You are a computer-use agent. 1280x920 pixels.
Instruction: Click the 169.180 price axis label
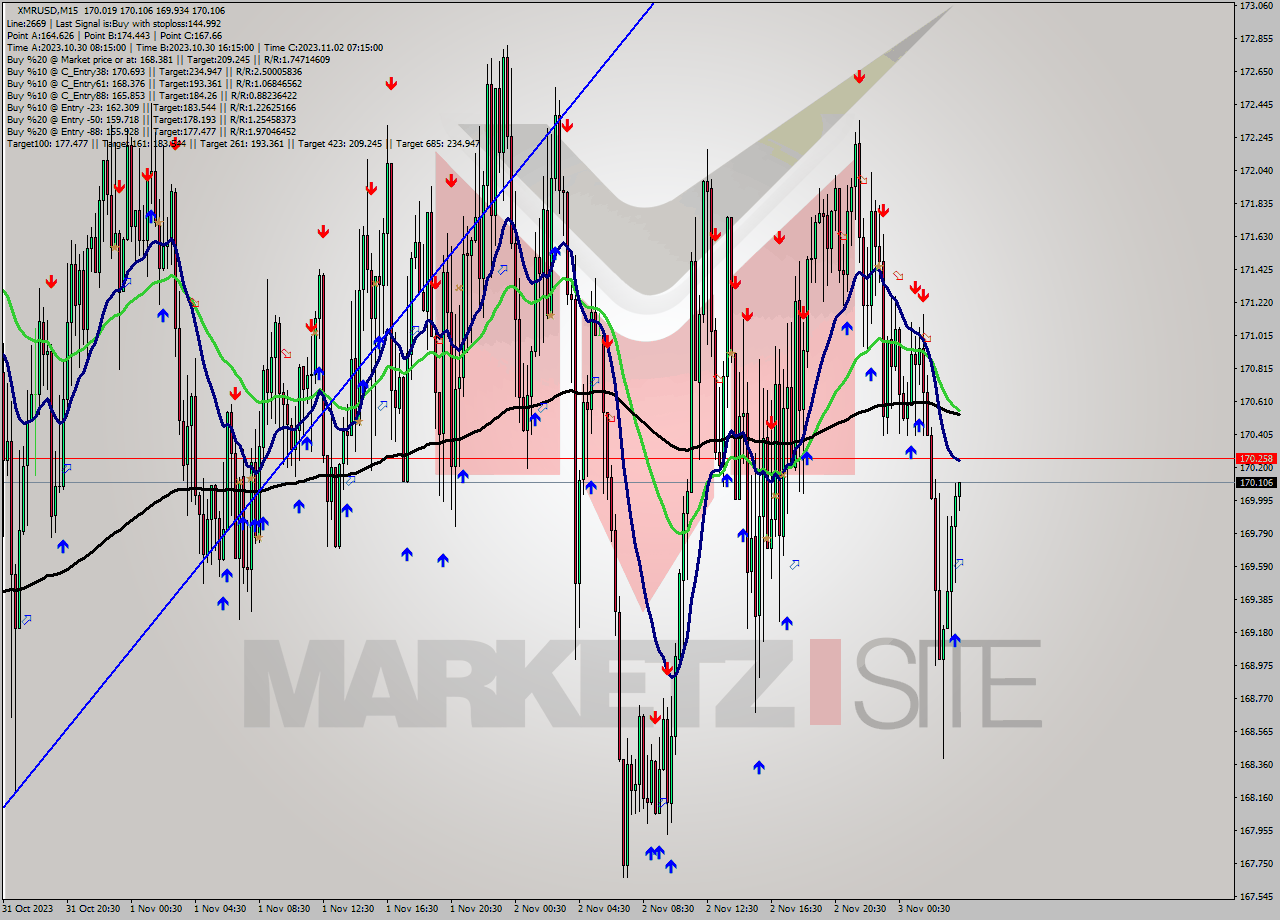(x=1256, y=633)
